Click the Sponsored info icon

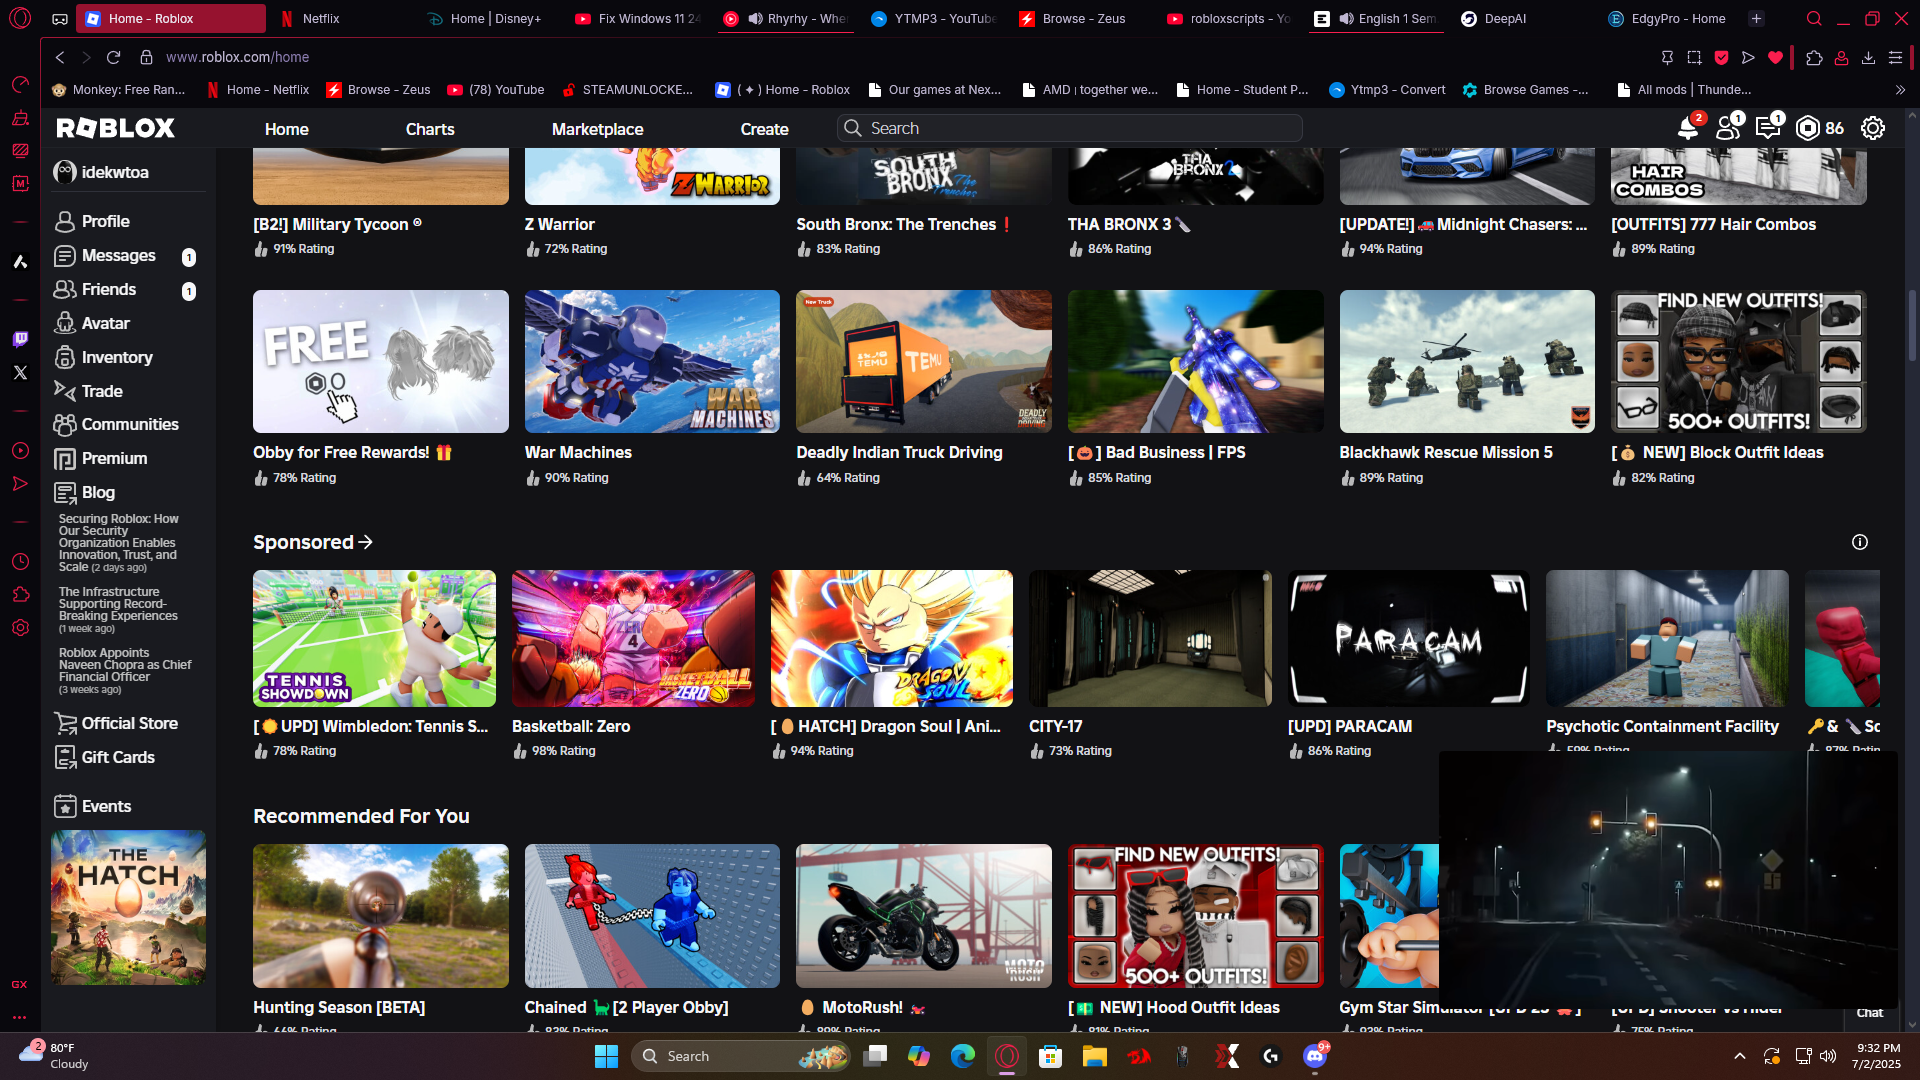(x=1860, y=542)
